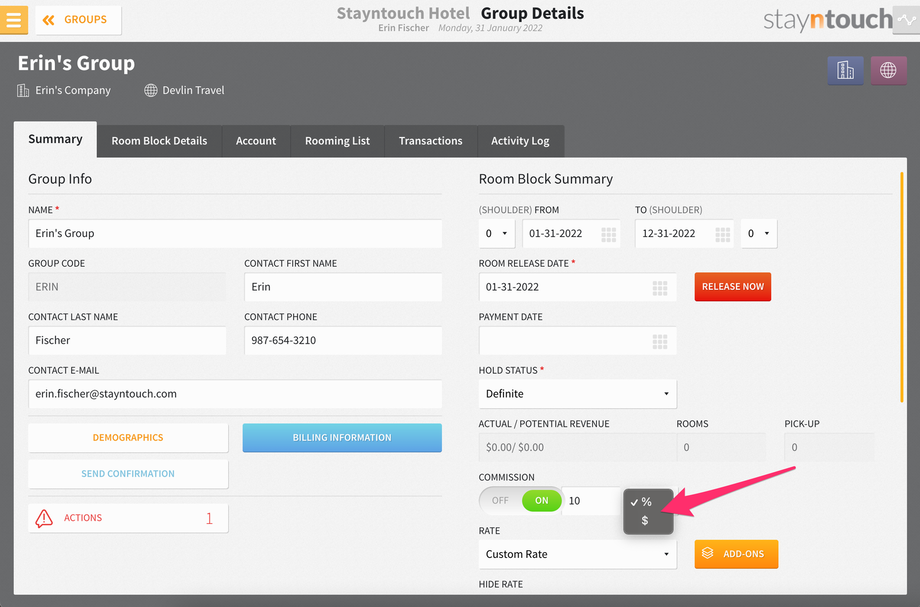Click empty Payment Date field
920x607 pixels.
(x=577, y=340)
